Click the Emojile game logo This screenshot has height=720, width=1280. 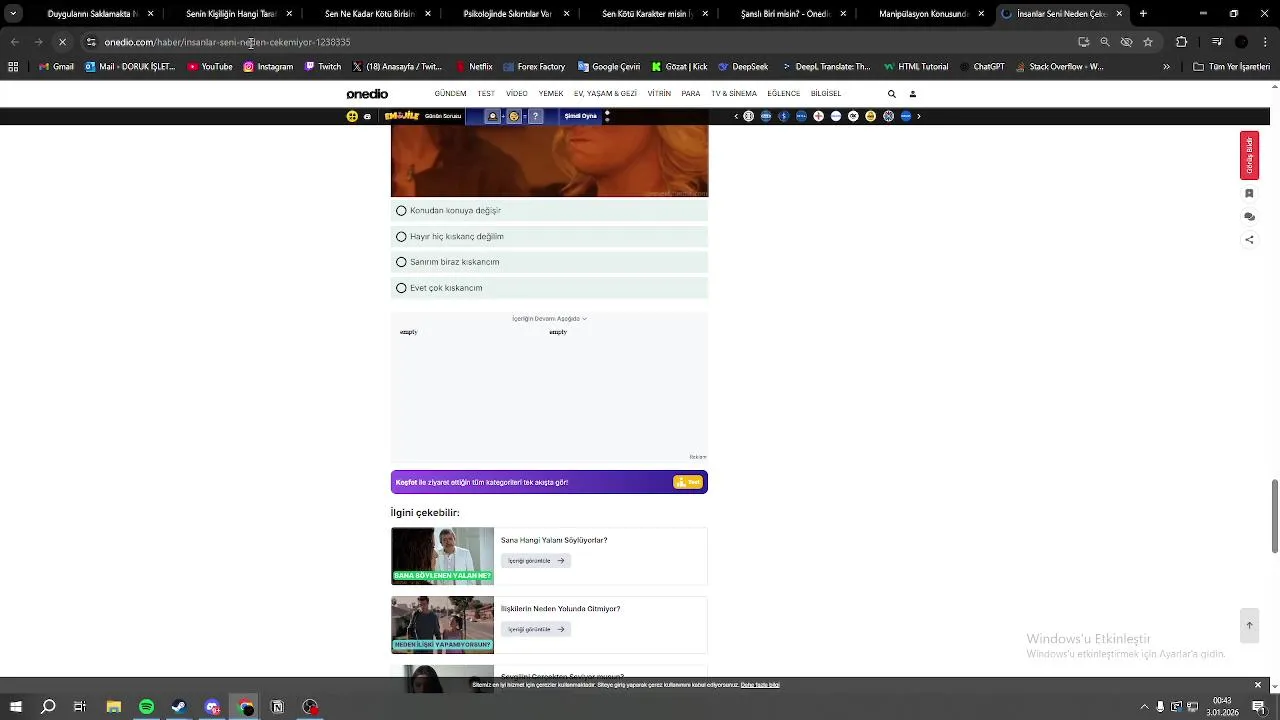click(401, 116)
